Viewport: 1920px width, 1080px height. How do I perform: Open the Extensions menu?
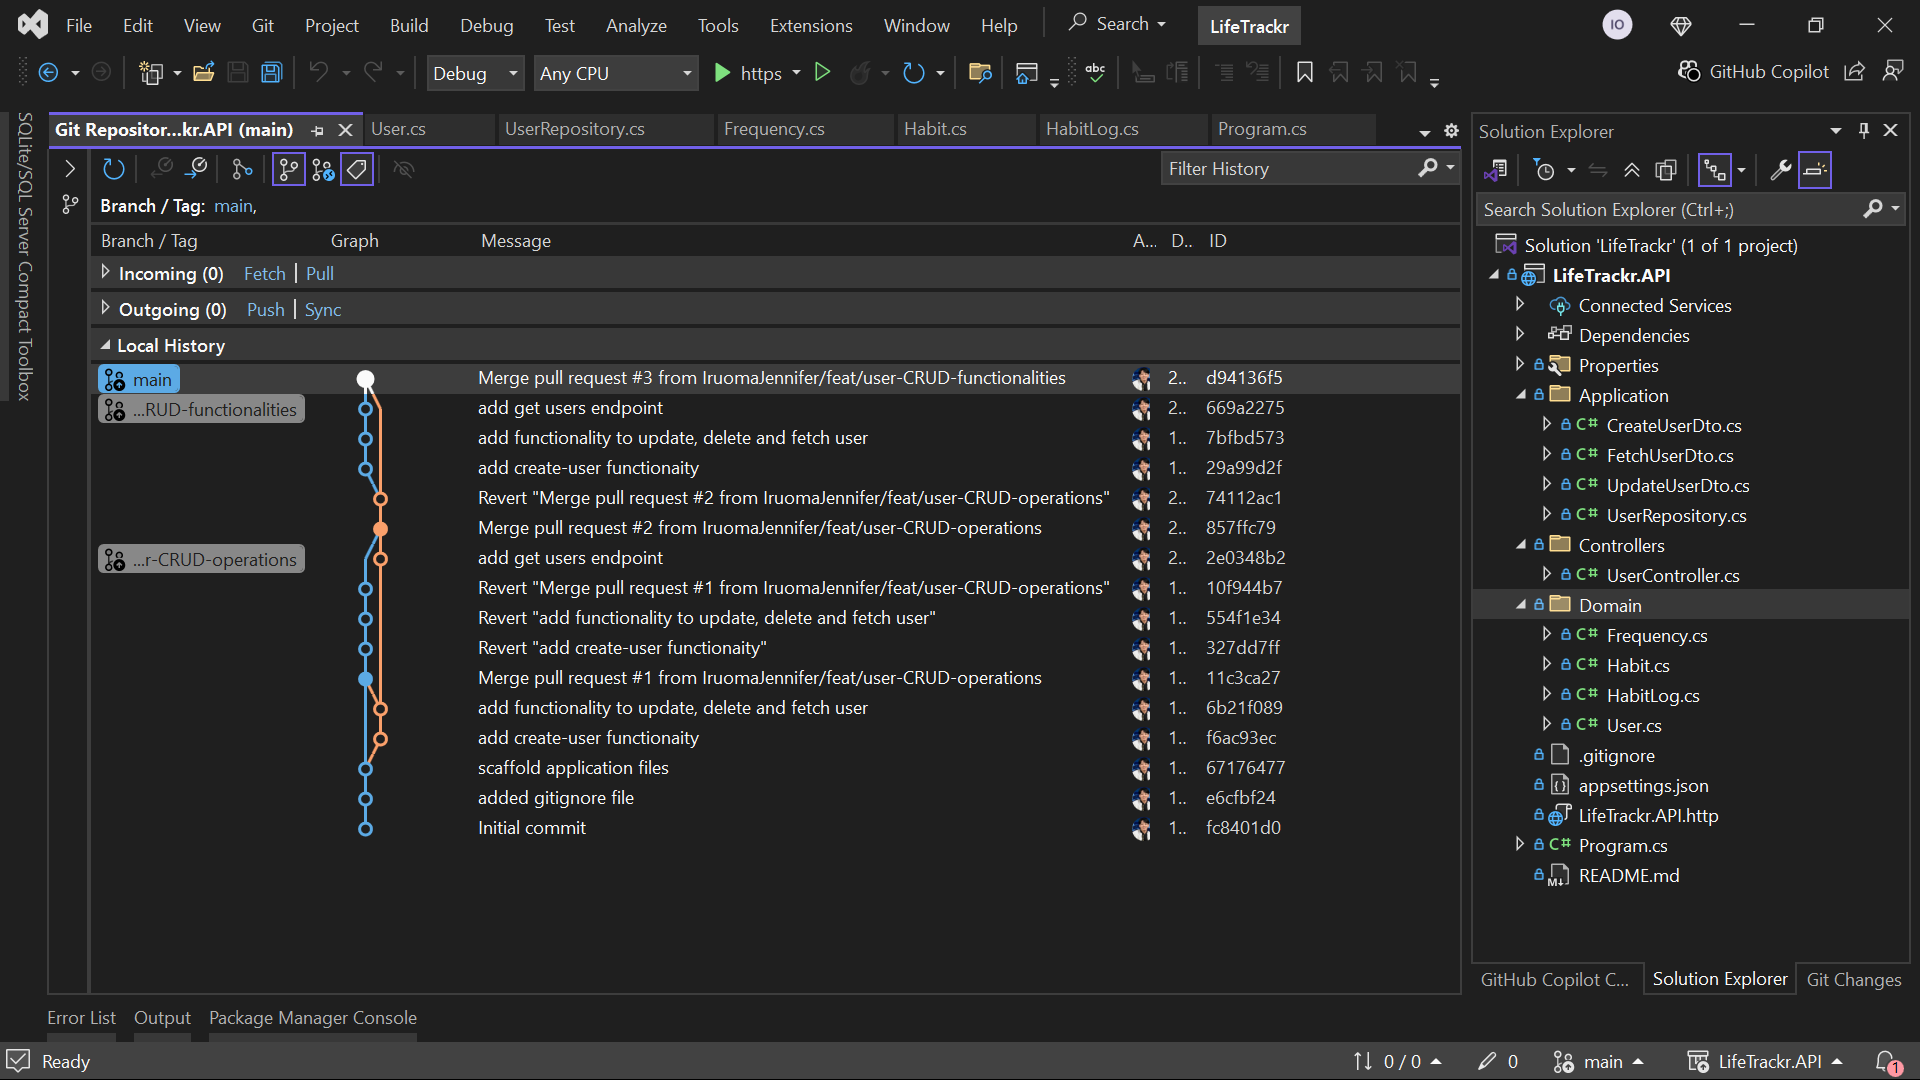point(810,26)
